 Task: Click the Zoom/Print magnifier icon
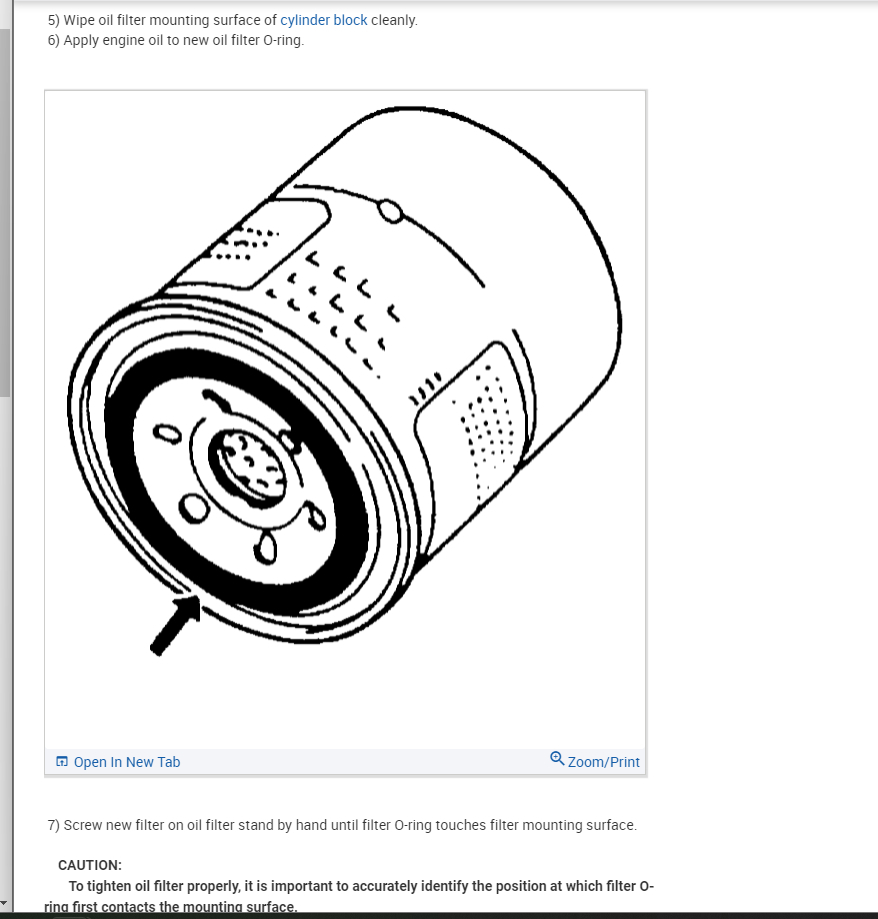pyautogui.click(x=557, y=759)
